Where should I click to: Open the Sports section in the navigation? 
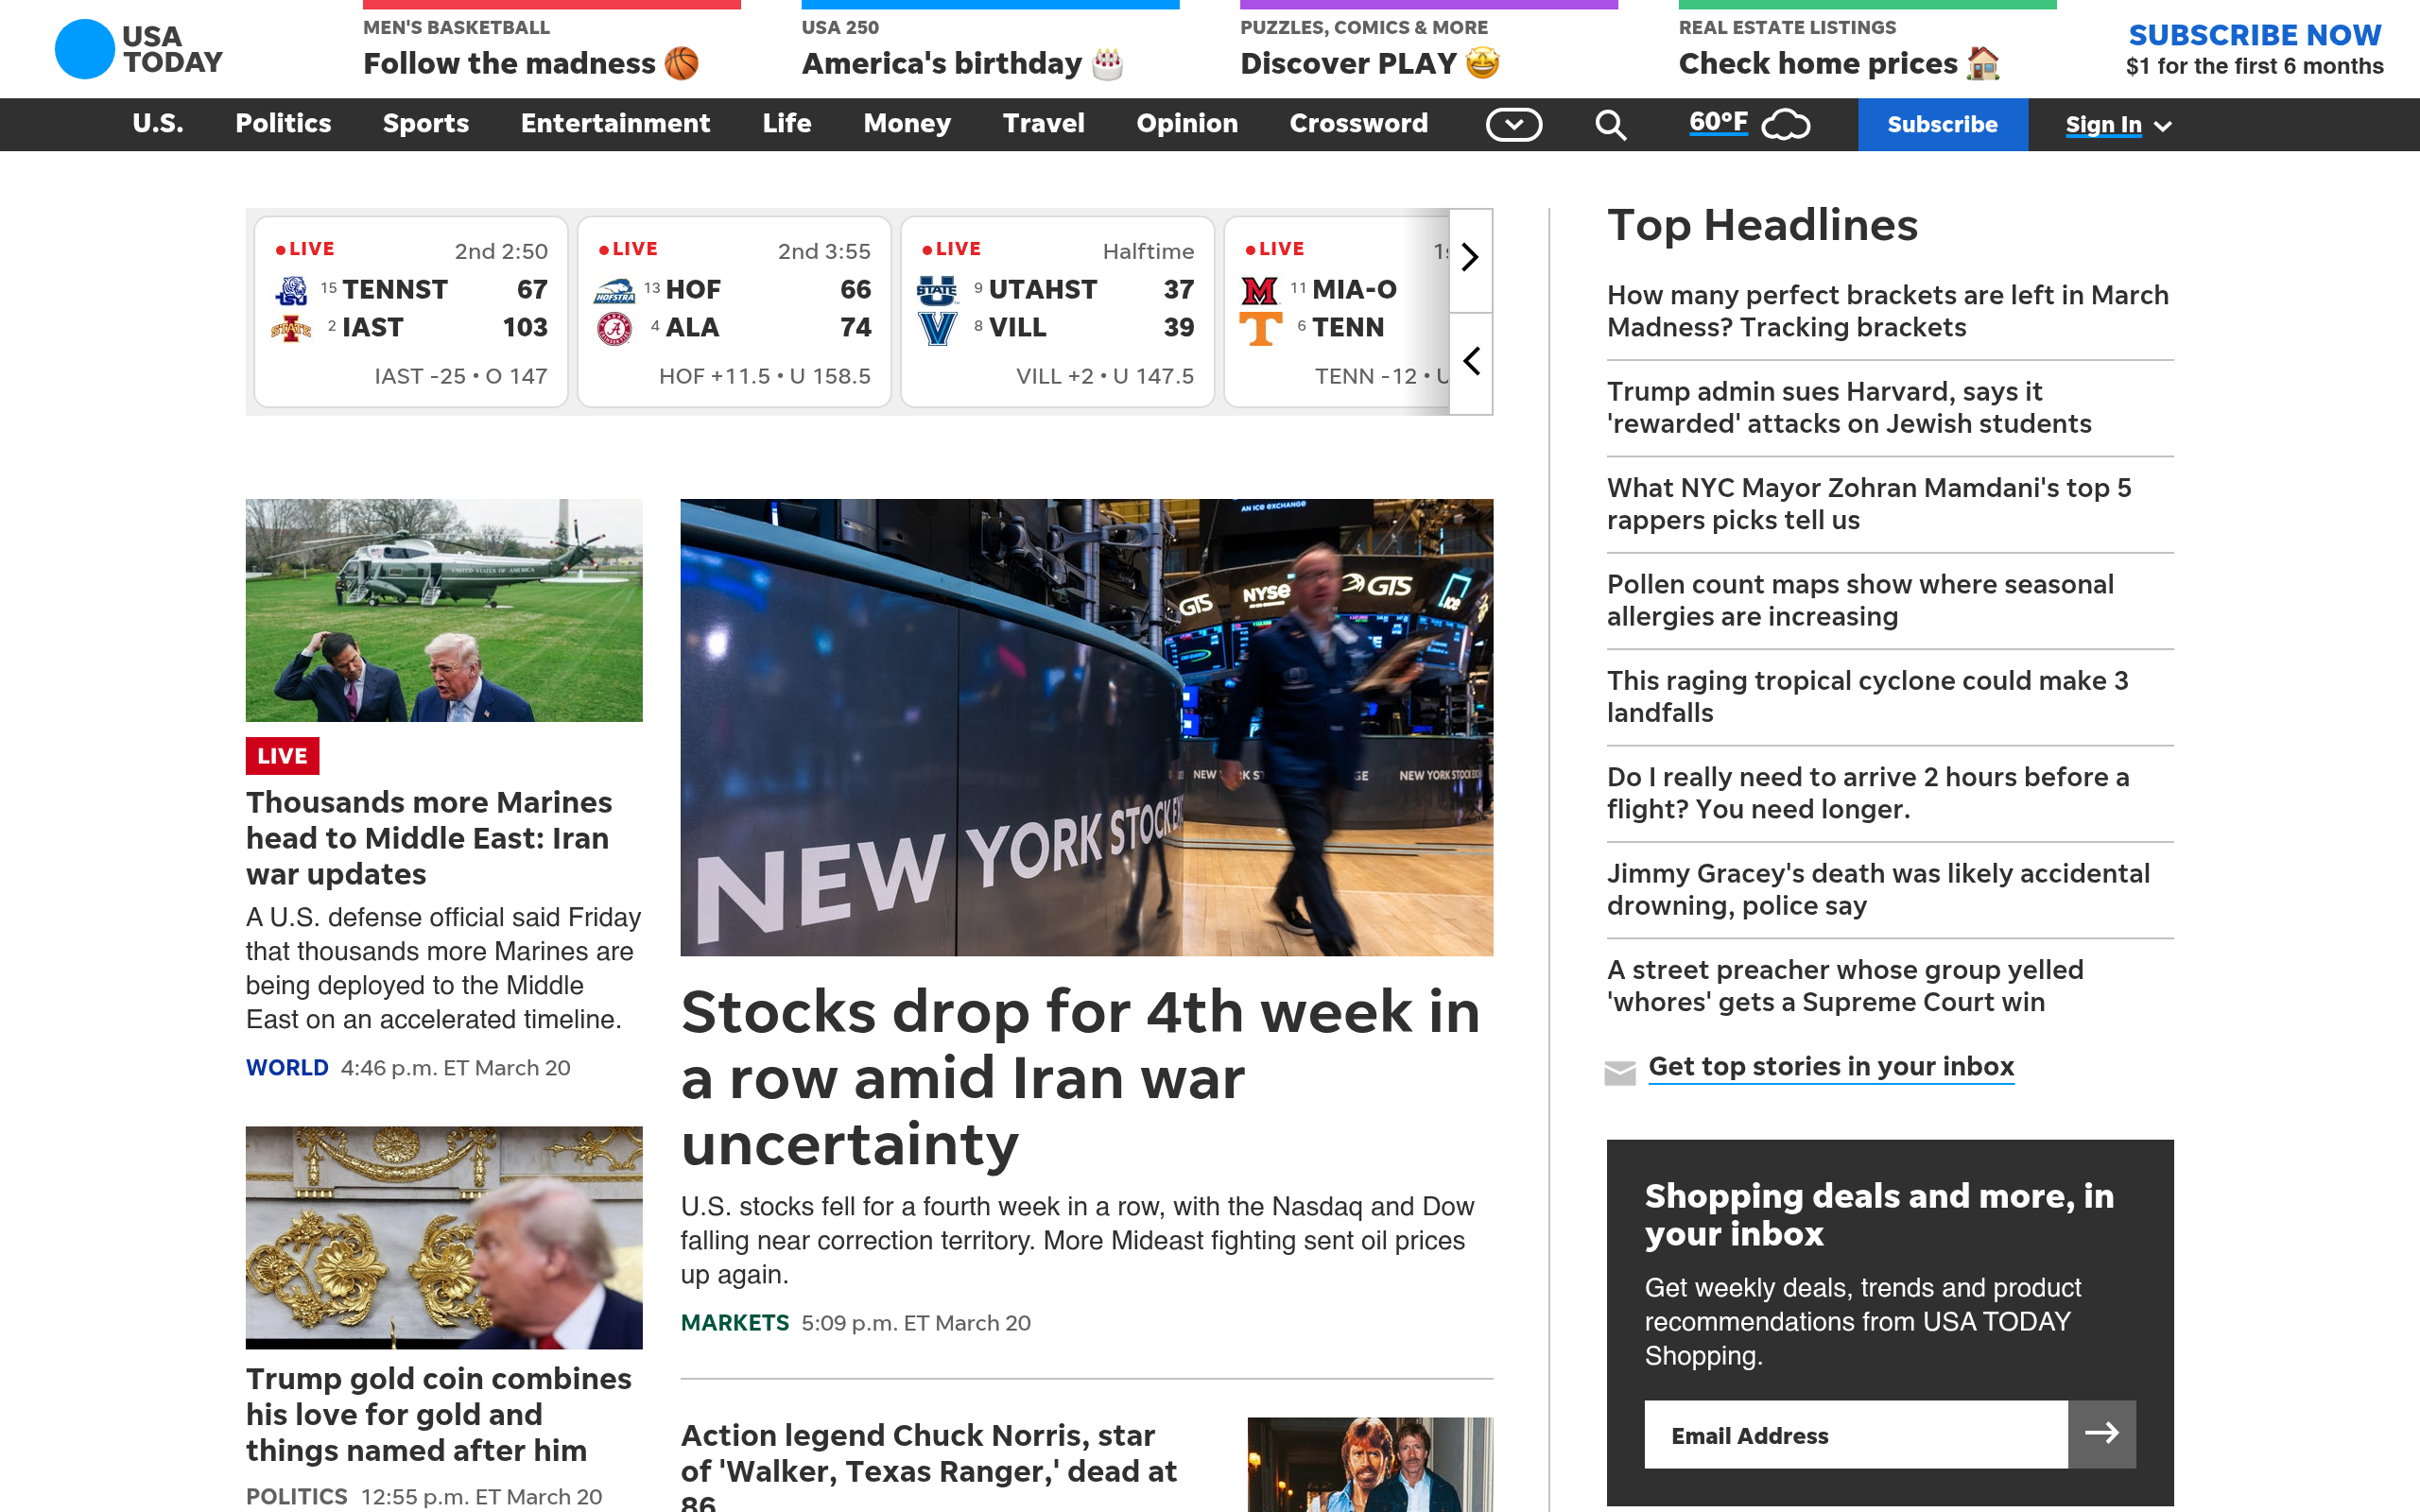click(426, 124)
